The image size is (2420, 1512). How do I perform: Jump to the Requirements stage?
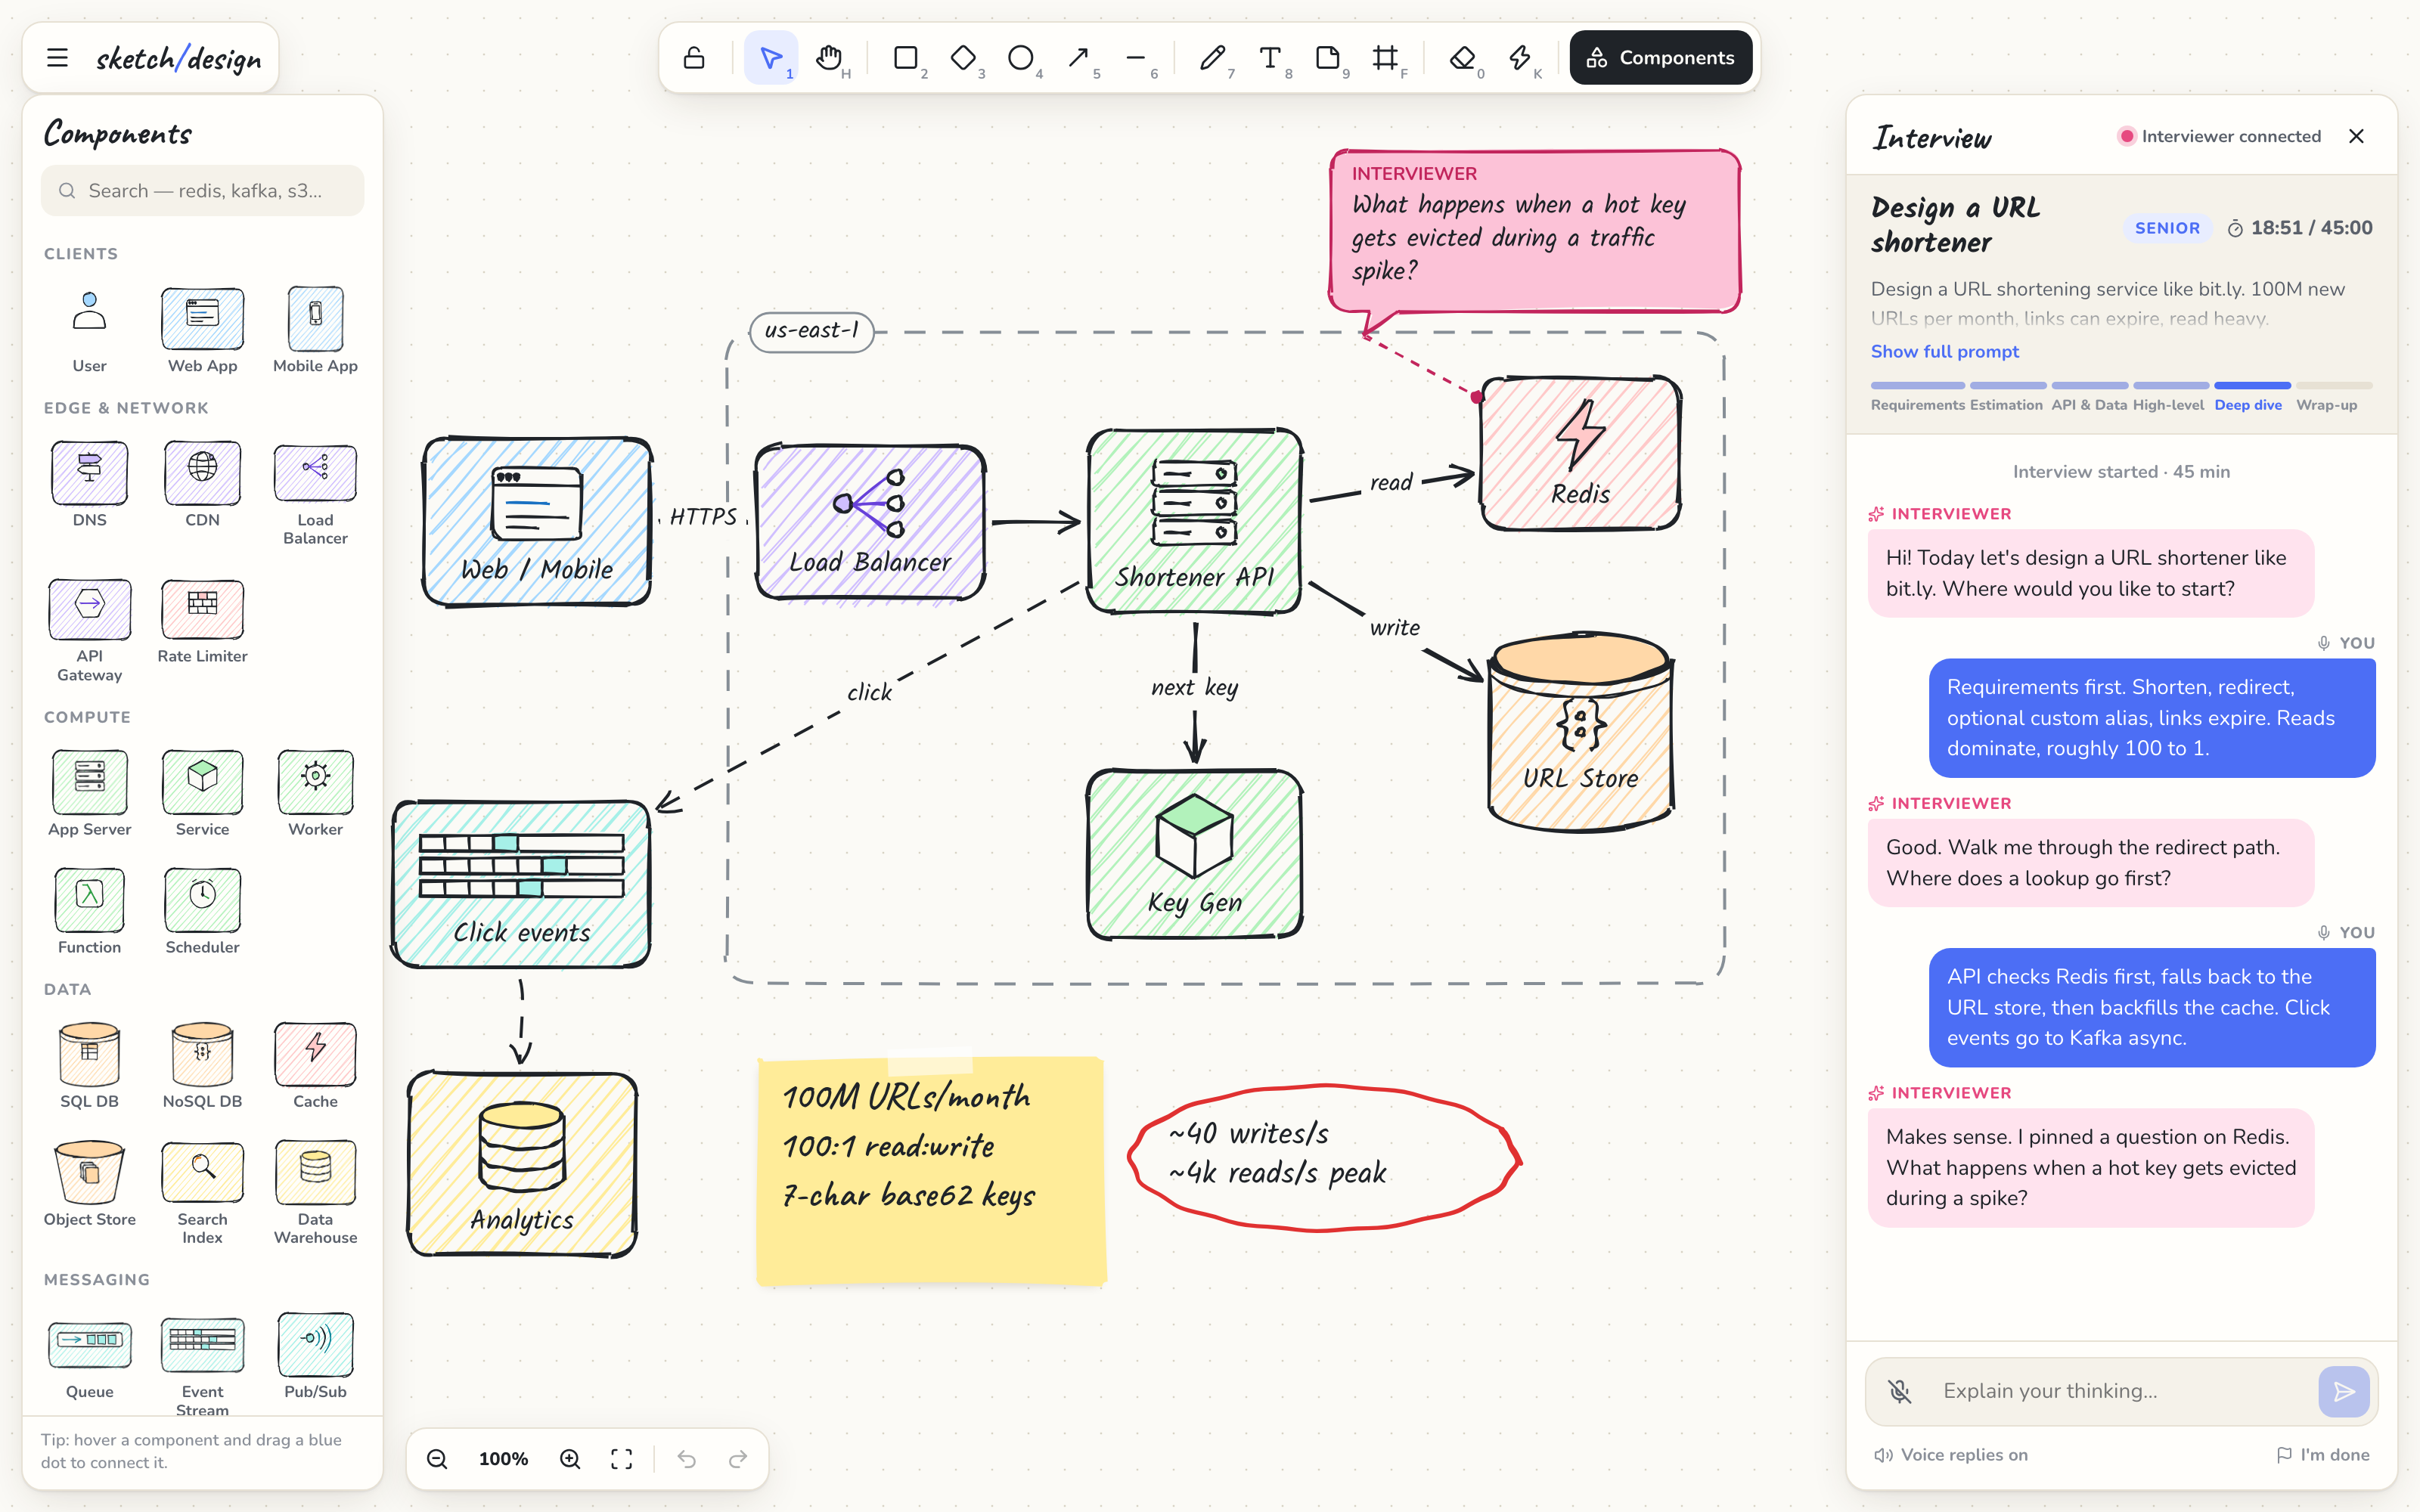tap(1917, 397)
